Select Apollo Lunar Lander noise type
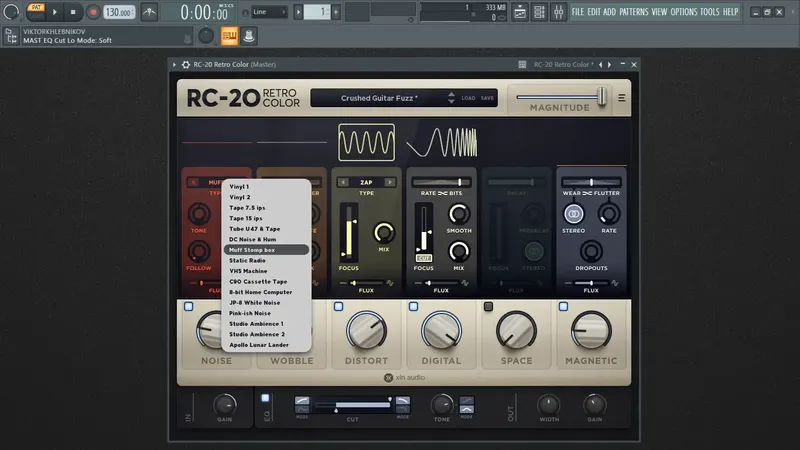Image resolution: width=800 pixels, height=450 pixels. point(266,345)
